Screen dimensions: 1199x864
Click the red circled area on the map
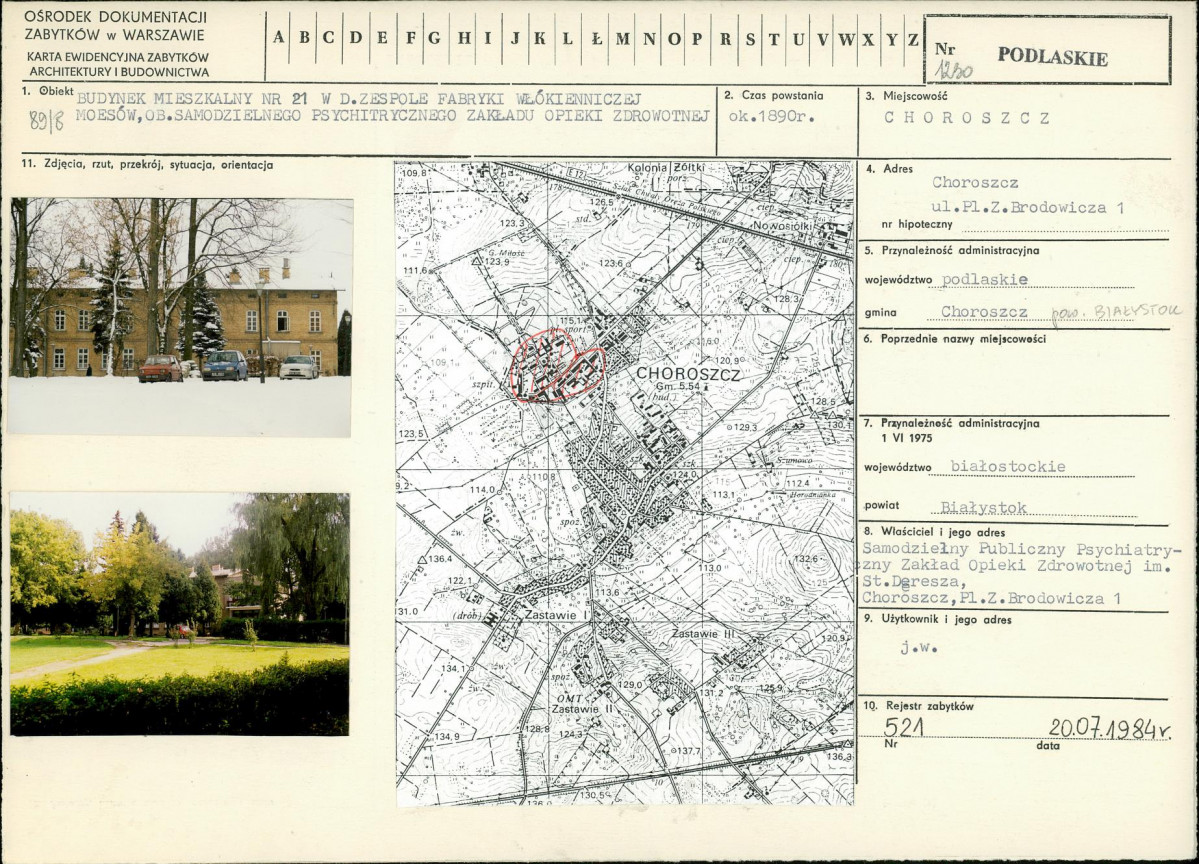click(x=556, y=366)
